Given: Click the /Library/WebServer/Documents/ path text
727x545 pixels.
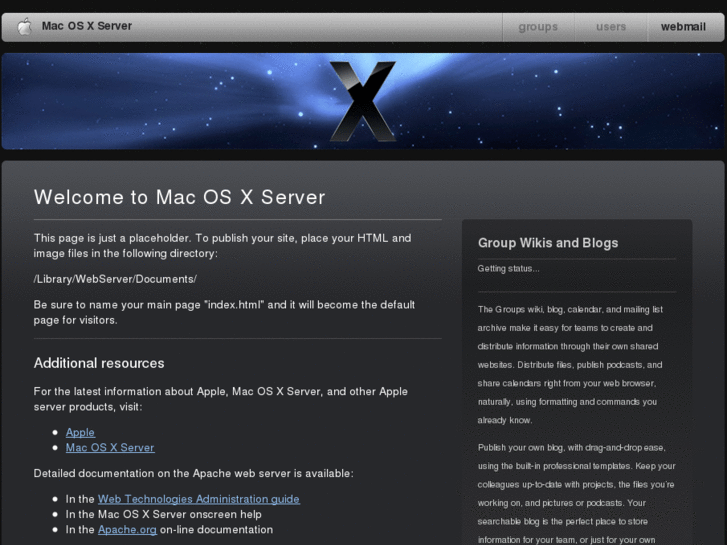Looking at the screenshot, I should [115, 279].
